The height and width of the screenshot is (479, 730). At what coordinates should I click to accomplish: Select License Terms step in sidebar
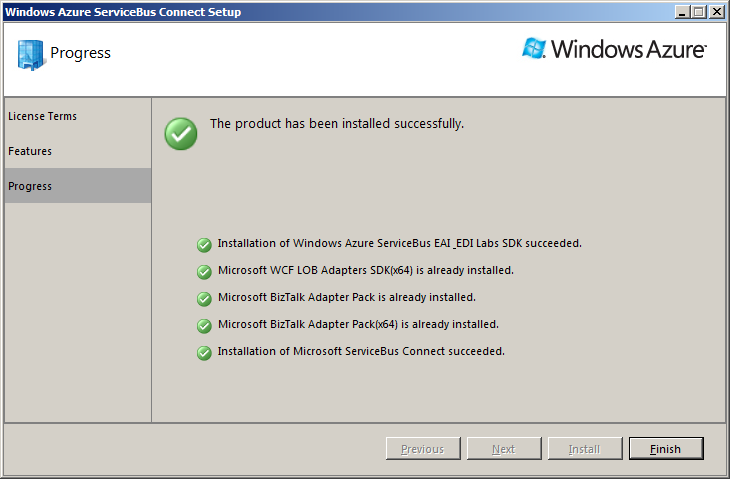click(x=78, y=116)
